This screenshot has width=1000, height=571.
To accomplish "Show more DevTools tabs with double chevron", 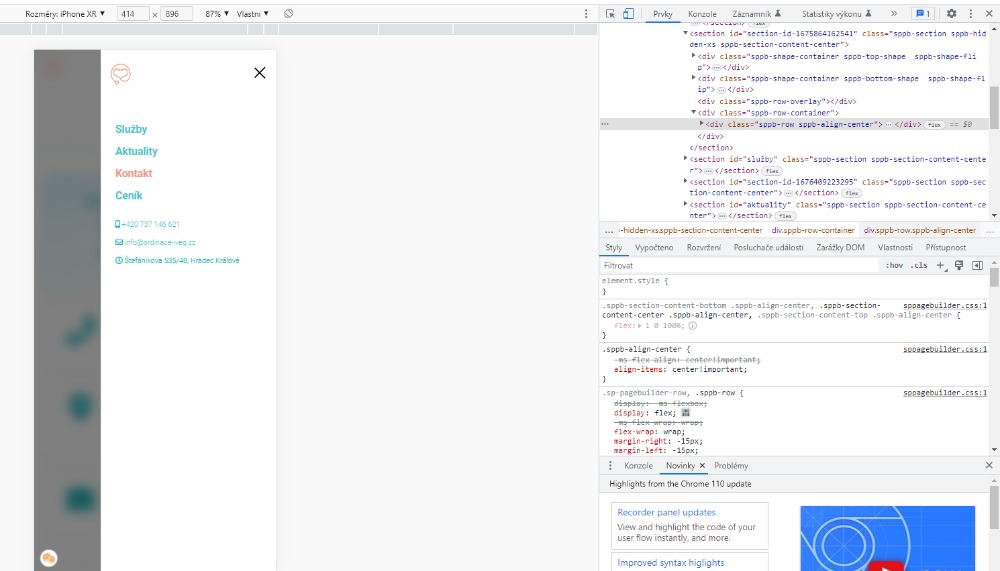I will [x=893, y=14].
